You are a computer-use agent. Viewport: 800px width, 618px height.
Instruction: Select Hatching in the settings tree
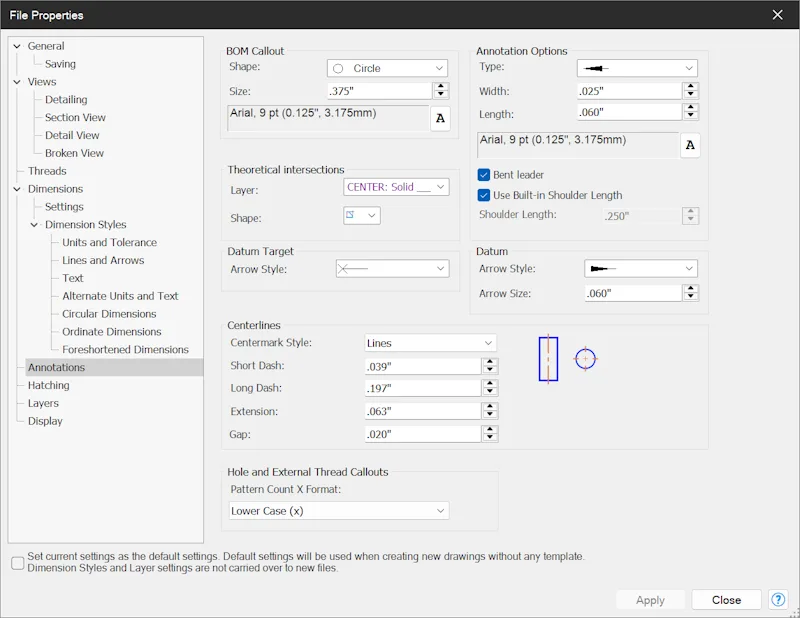pos(48,385)
